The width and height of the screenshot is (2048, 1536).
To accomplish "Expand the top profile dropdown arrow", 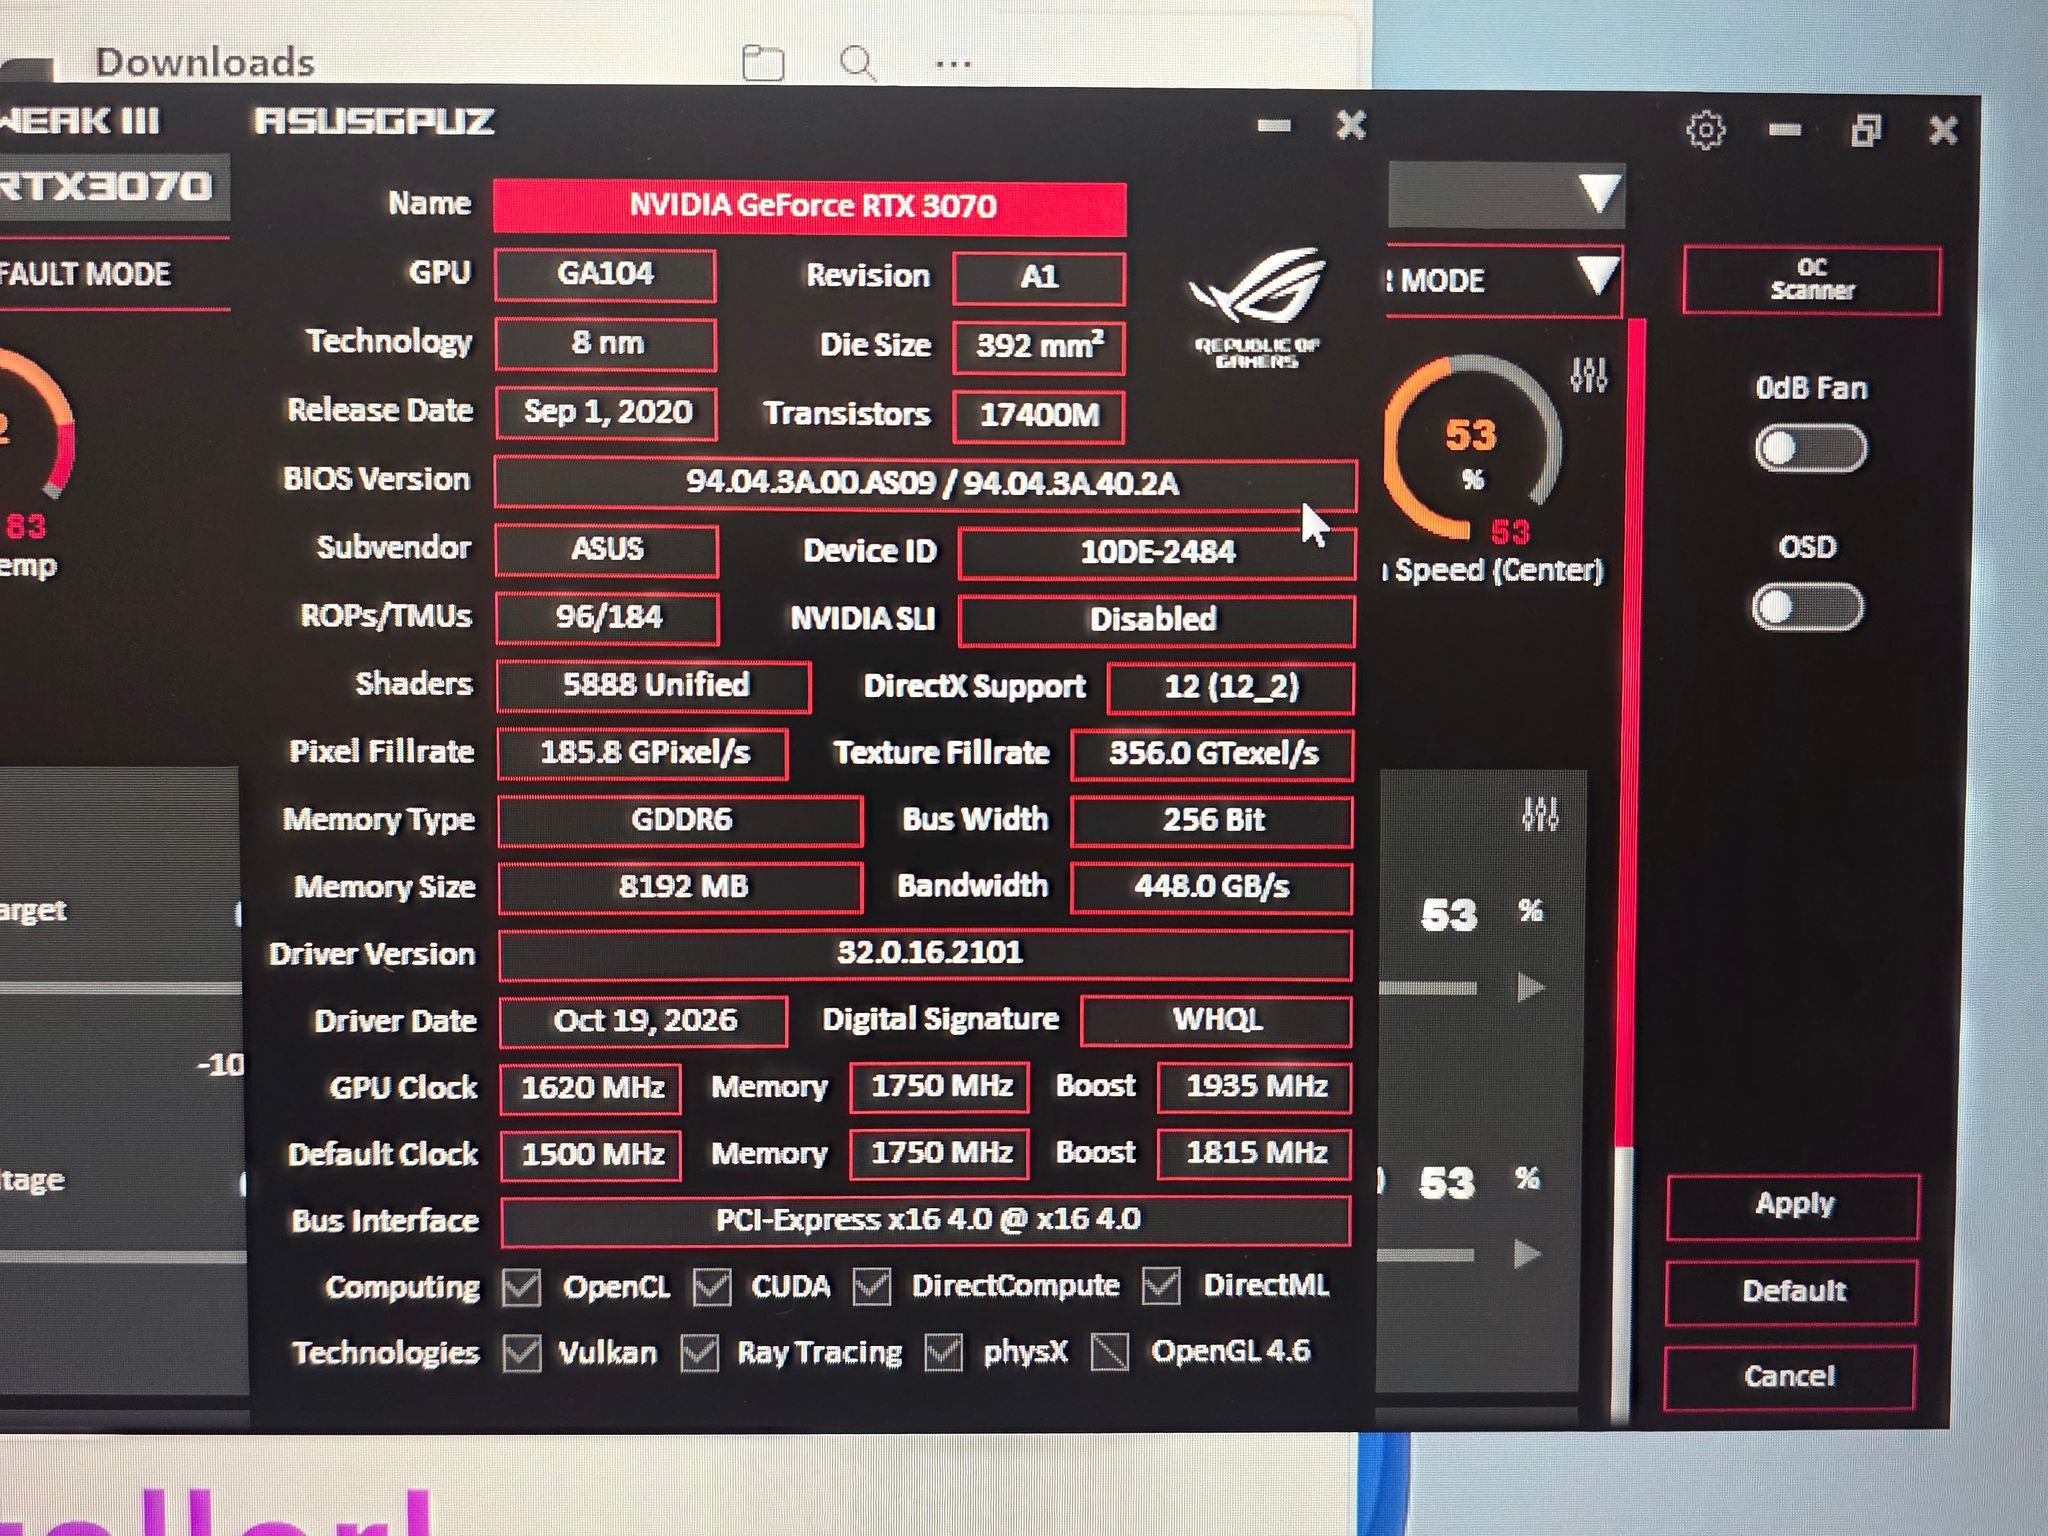I will point(1598,193).
